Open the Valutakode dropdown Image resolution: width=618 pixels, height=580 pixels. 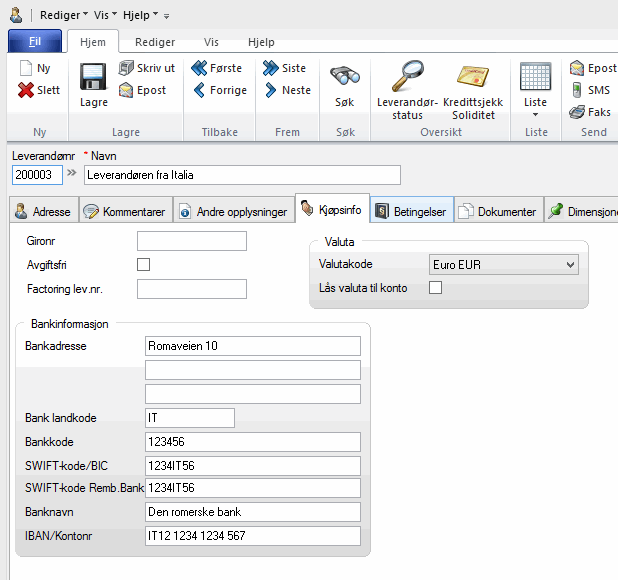click(x=570, y=265)
